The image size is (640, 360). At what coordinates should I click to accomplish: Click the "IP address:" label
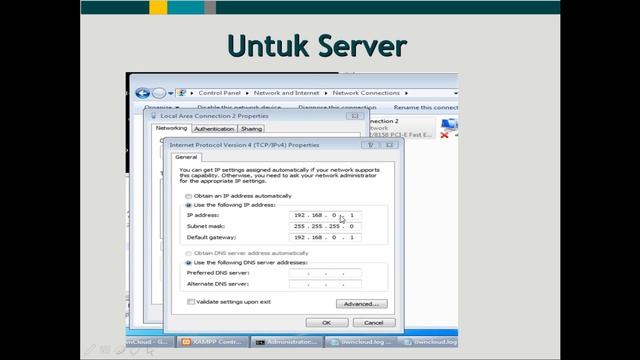tap(203, 215)
